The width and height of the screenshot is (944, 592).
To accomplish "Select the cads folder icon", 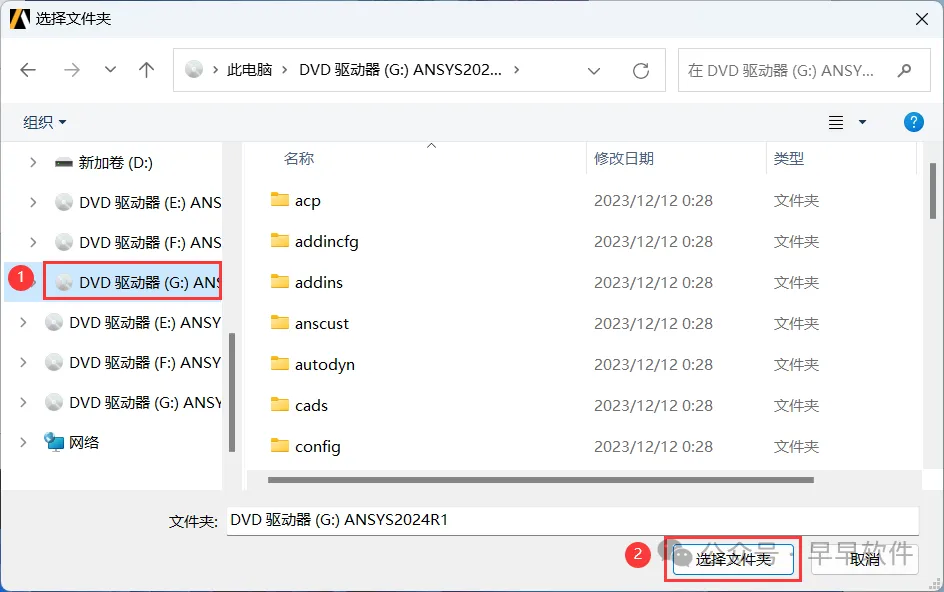I will coord(279,404).
